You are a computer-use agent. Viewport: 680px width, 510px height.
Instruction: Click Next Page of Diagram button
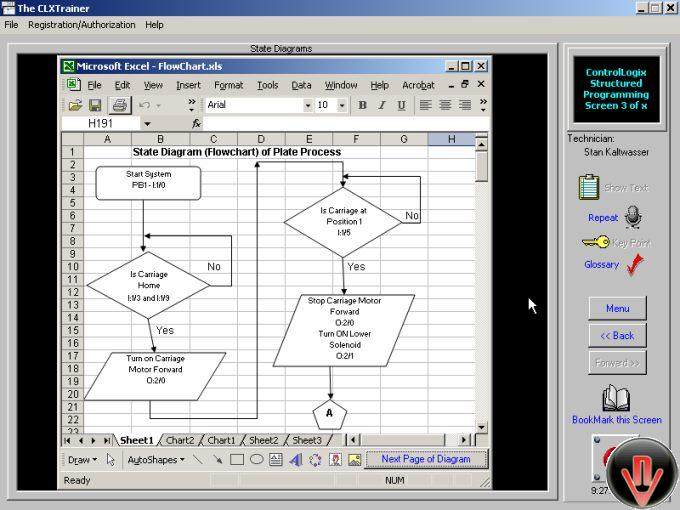[426, 459]
